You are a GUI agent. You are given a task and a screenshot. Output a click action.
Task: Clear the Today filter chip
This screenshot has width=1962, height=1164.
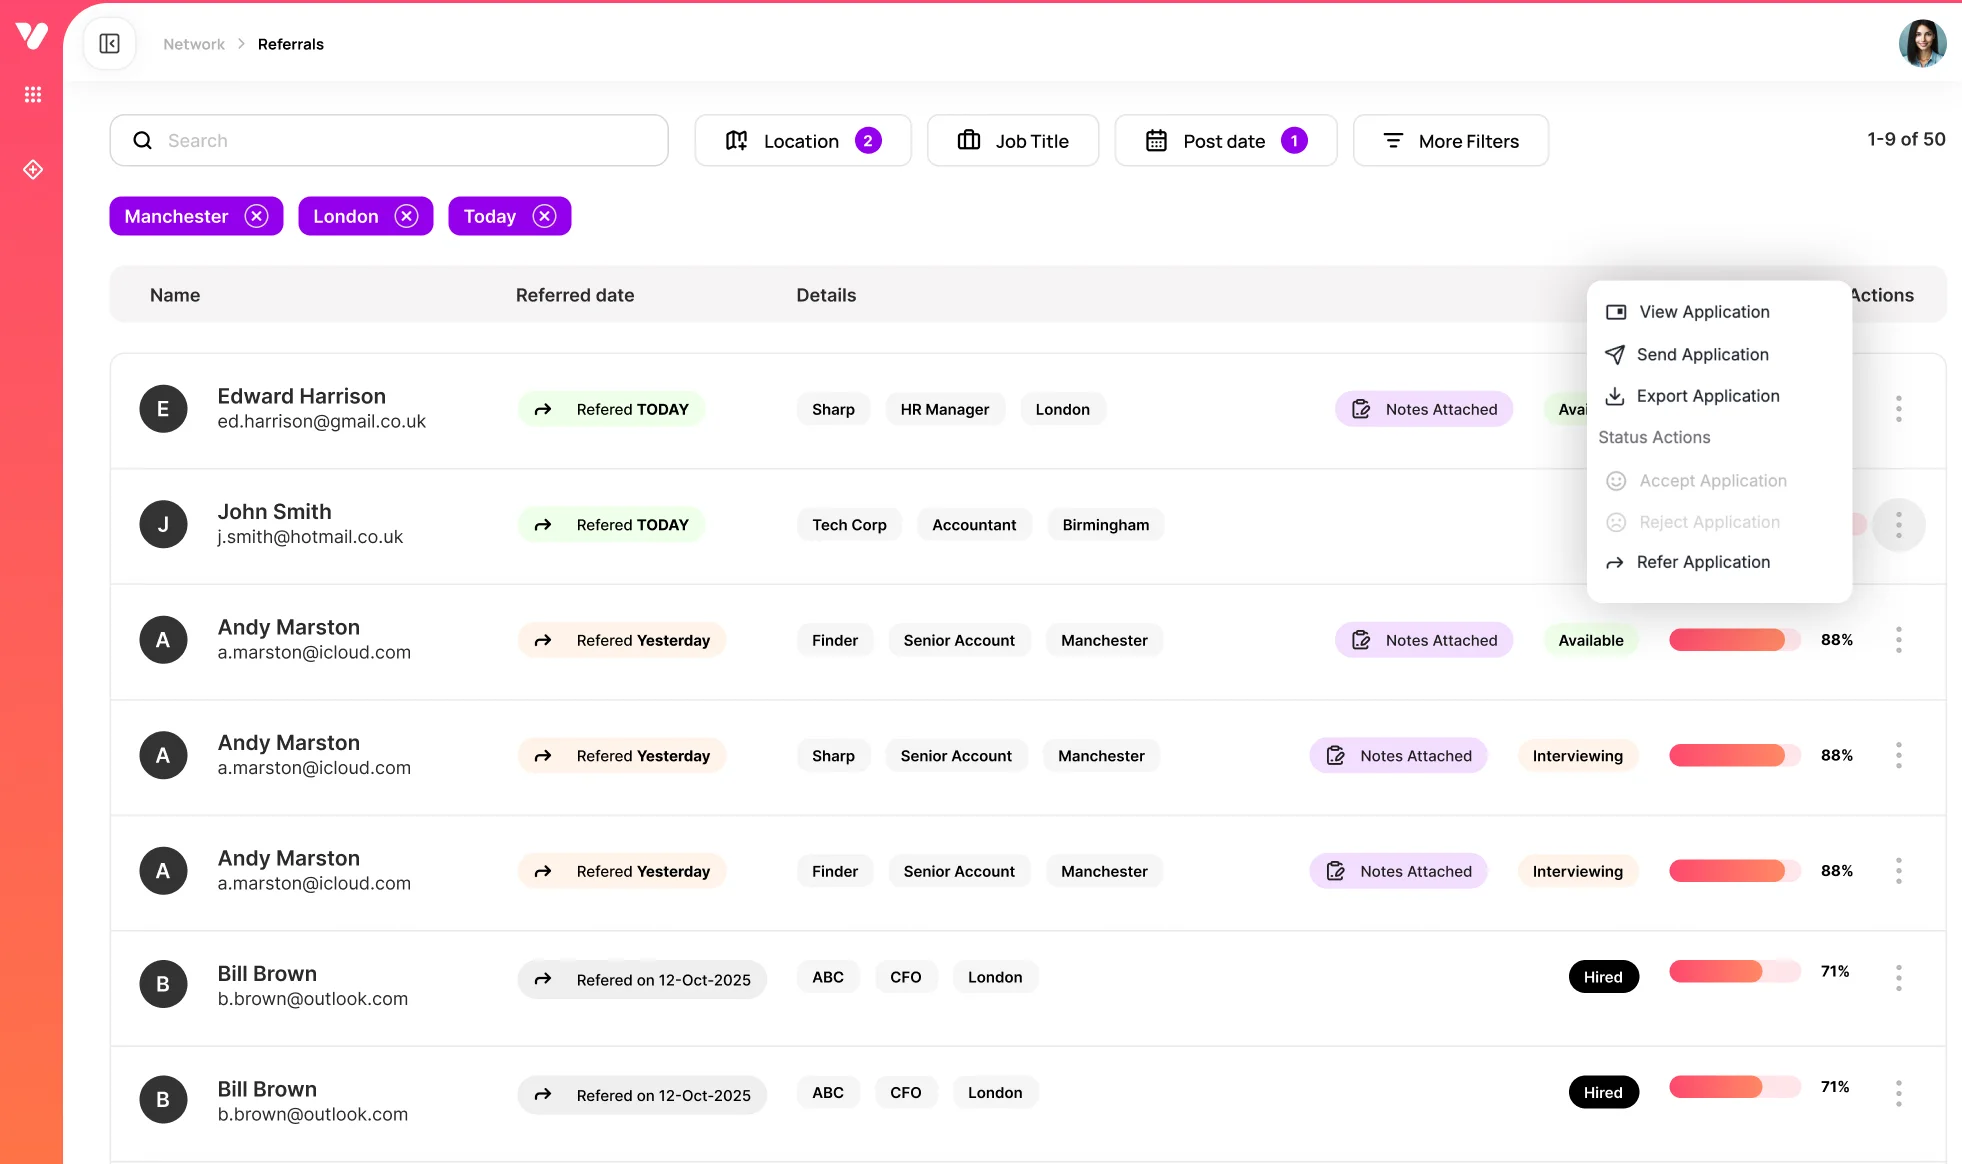pyautogui.click(x=544, y=216)
